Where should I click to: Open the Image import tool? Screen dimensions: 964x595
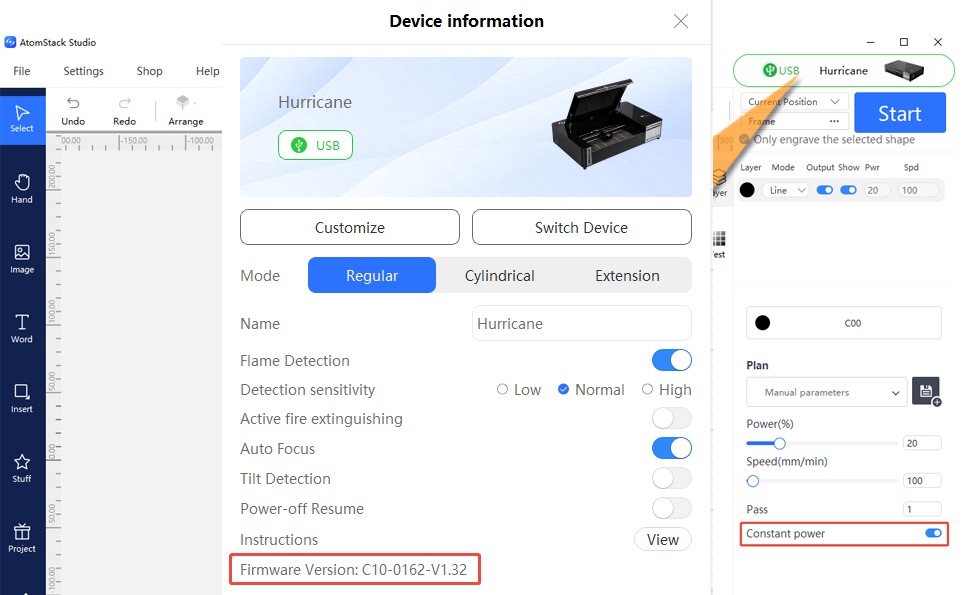pos(22,259)
